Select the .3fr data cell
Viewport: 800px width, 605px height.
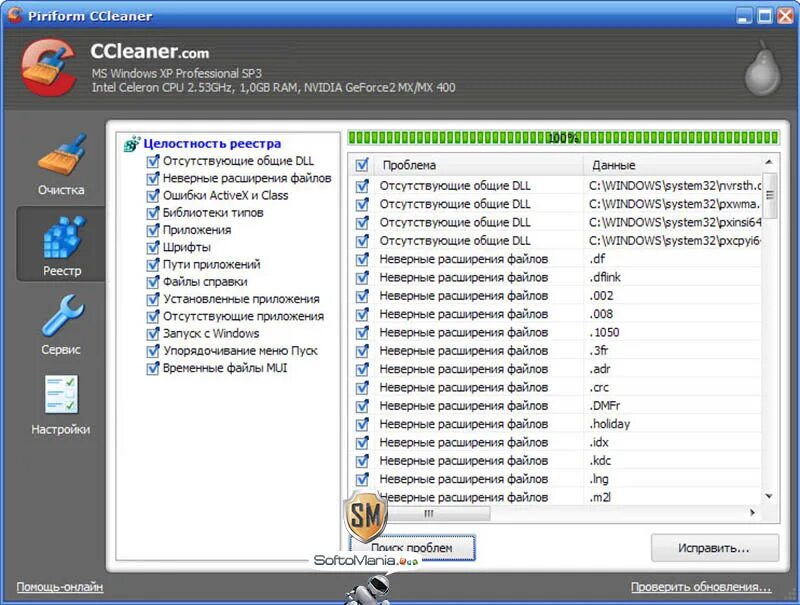click(x=672, y=351)
